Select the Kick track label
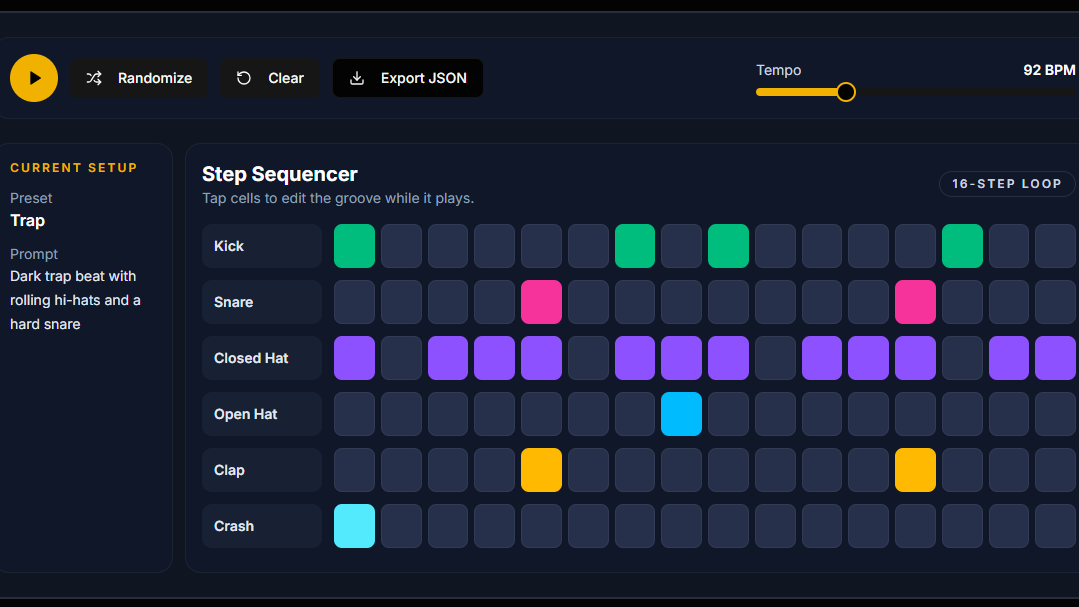This screenshot has height=607, width=1079. pyautogui.click(x=261, y=245)
